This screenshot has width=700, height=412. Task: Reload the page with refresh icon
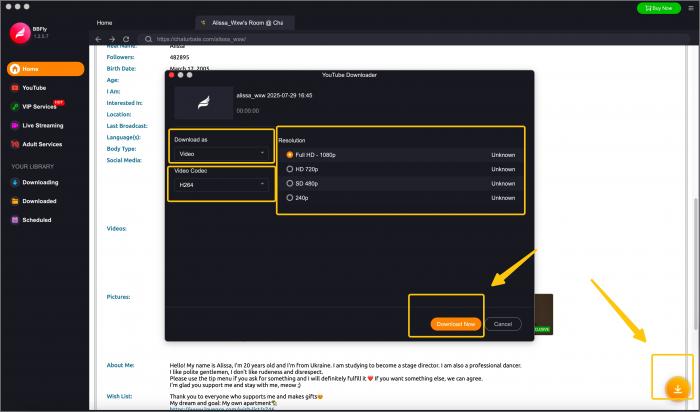(126, 39)
